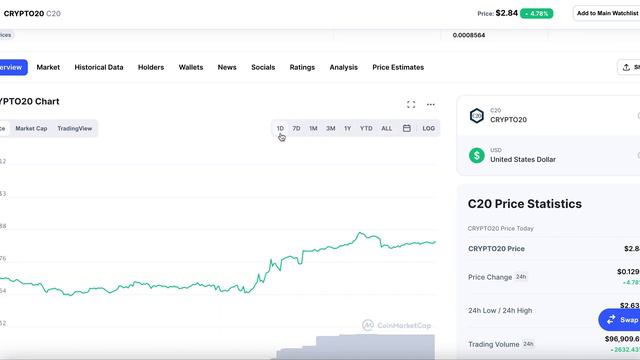Switch chart to TradingView
Image resolution: width=640 pixels, height=360 pixels.
tap(75, 128)
